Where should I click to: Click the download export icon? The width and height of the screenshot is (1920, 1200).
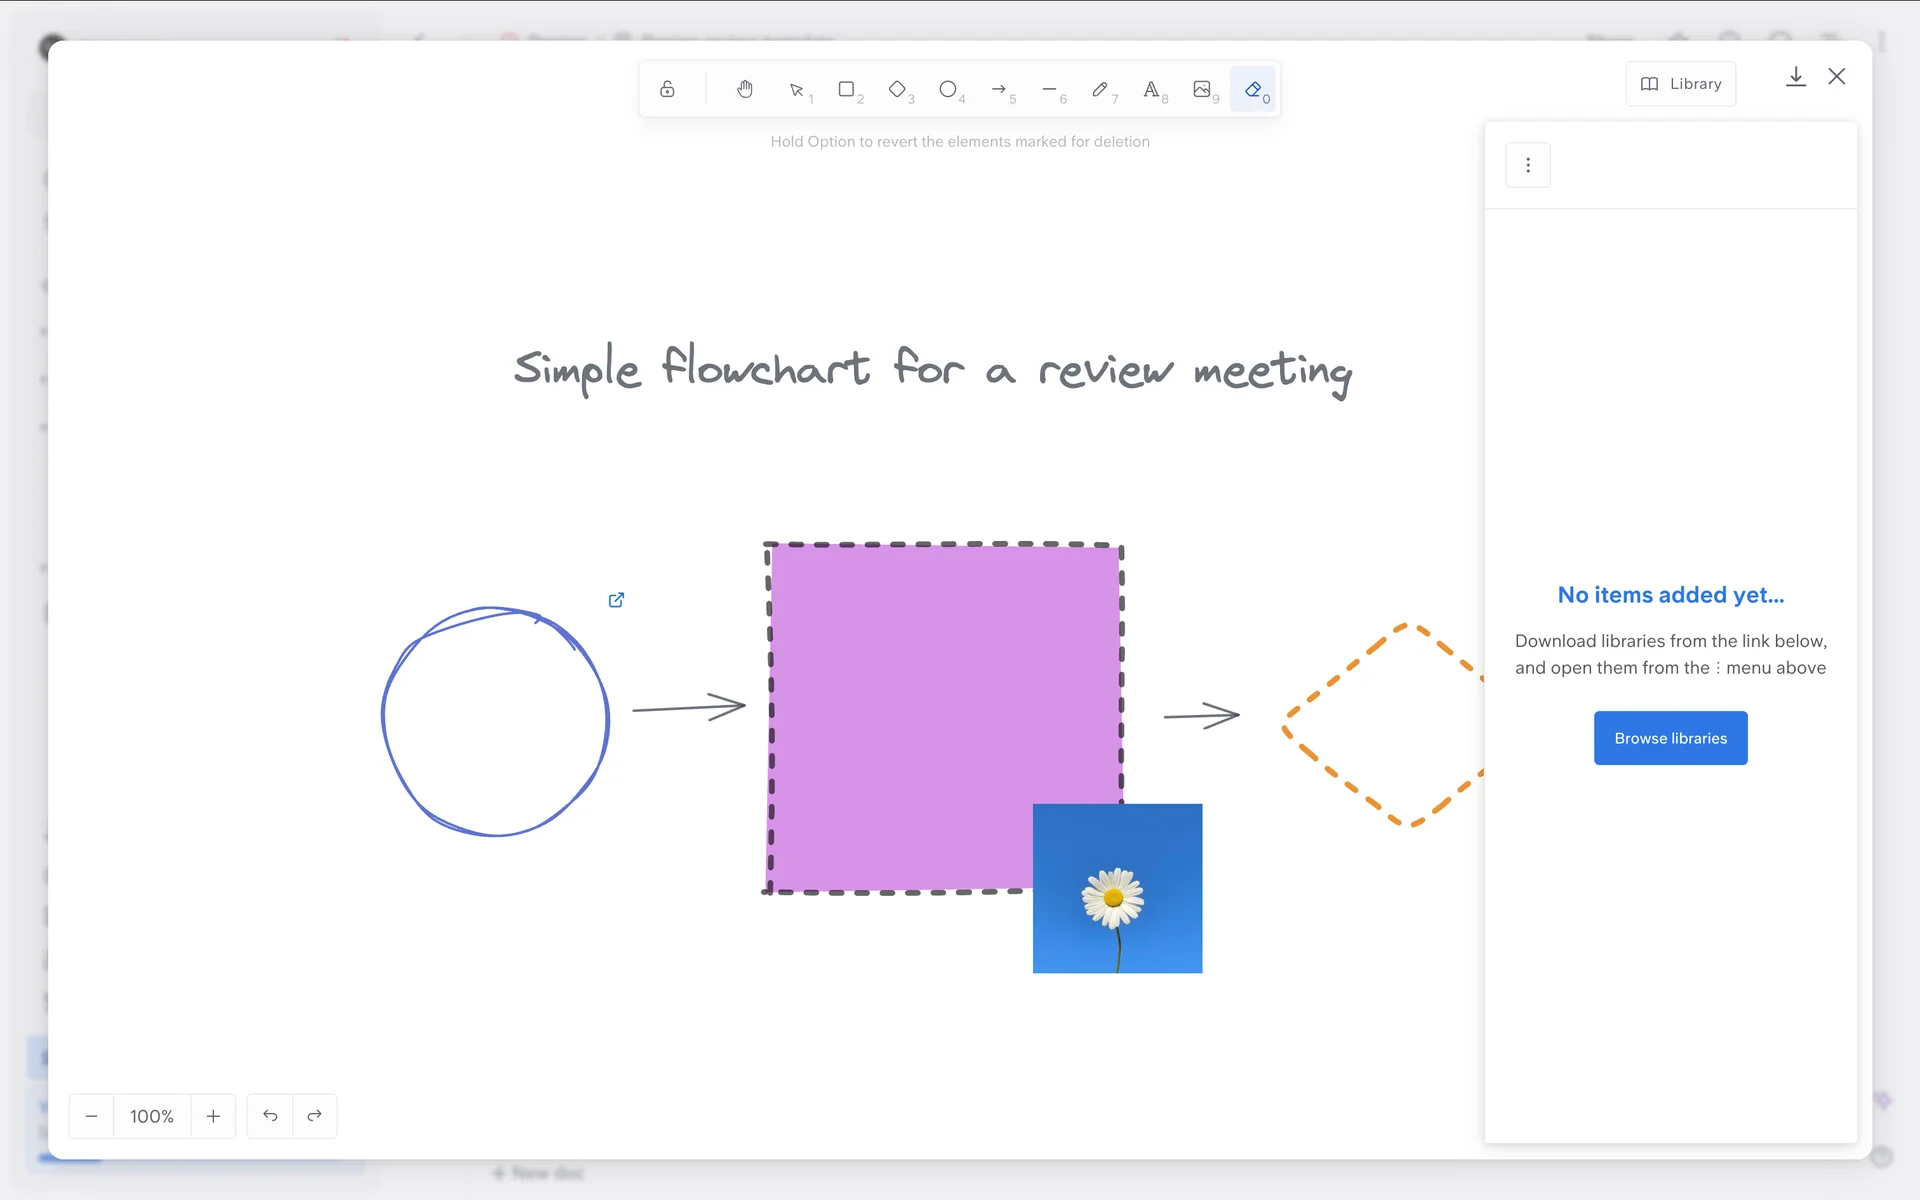1796,77
